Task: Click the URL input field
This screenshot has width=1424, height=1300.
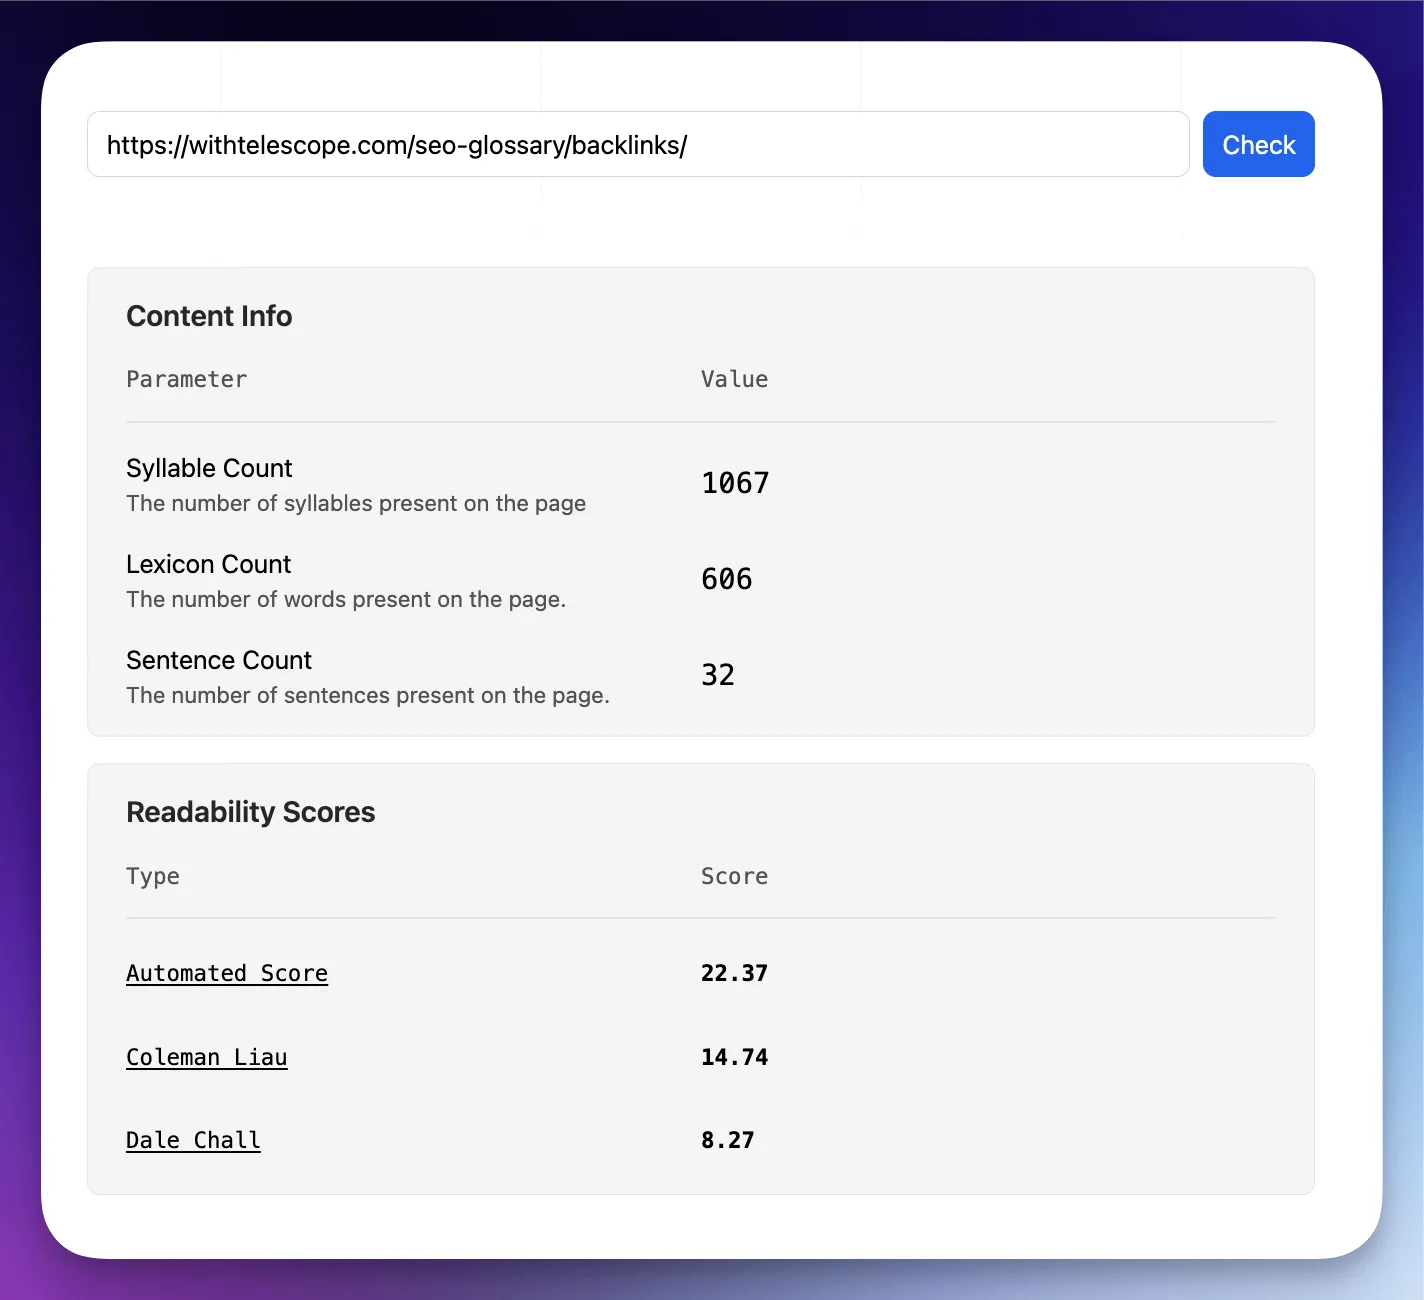Action: [x=638, y=144]
